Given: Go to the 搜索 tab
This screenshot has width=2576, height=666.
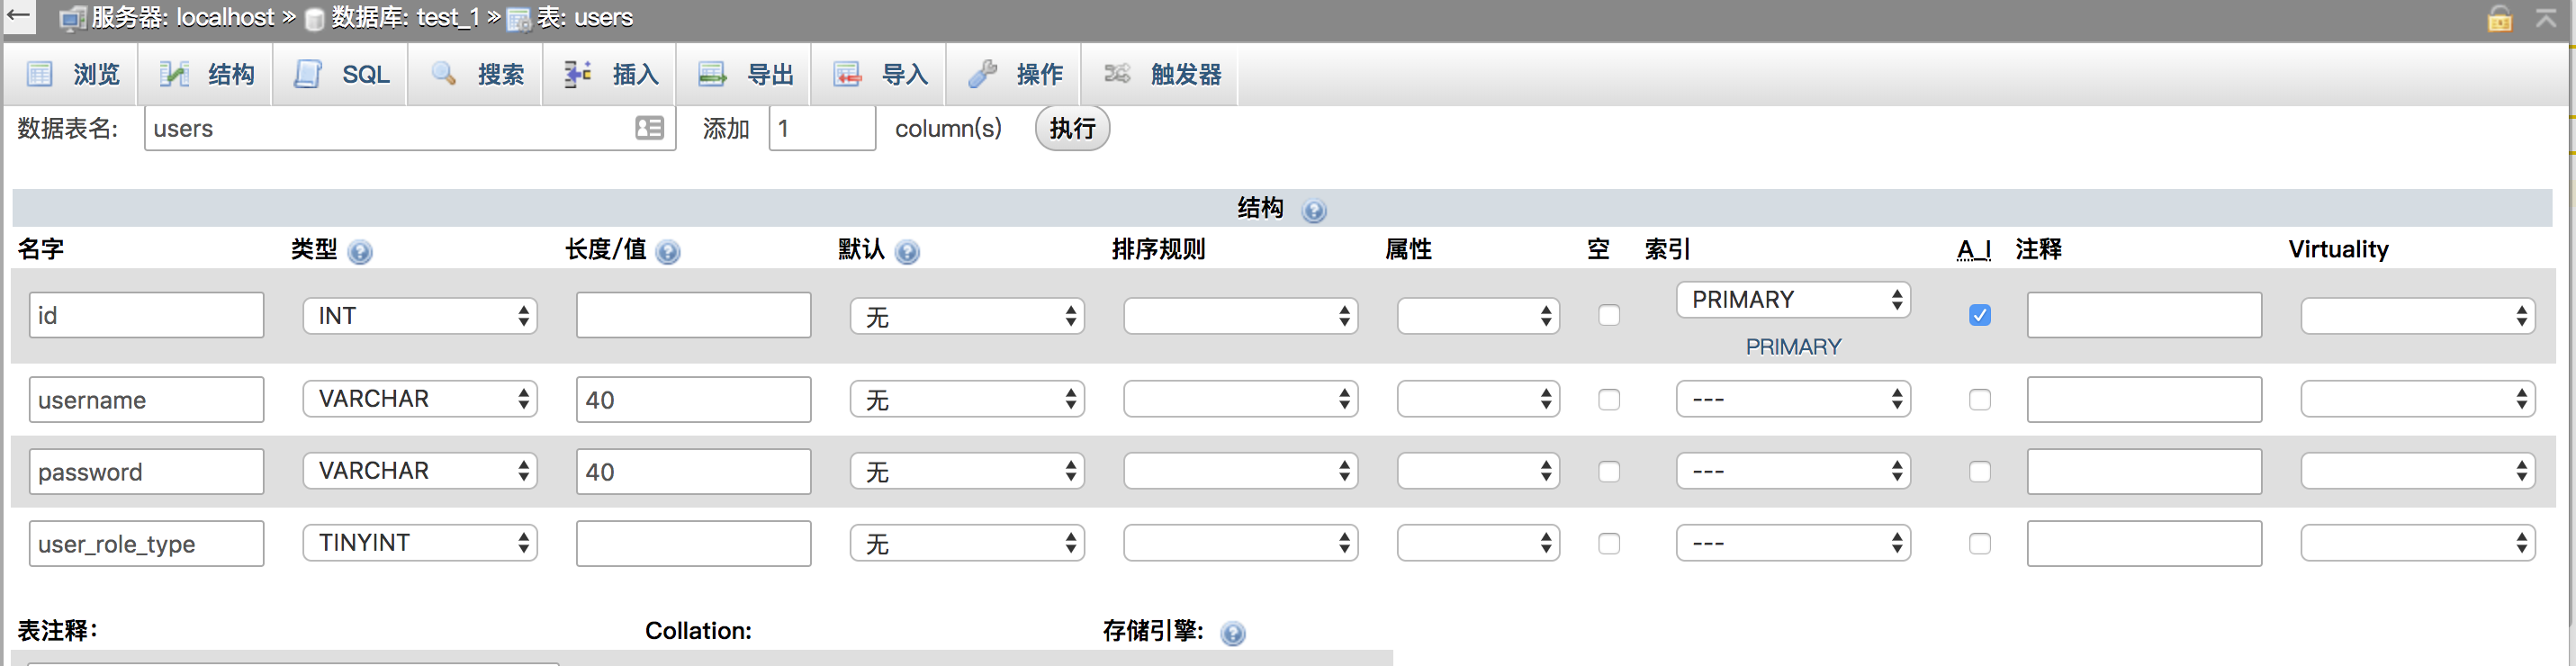Looking at the screenshot, I should click(476, 74).
